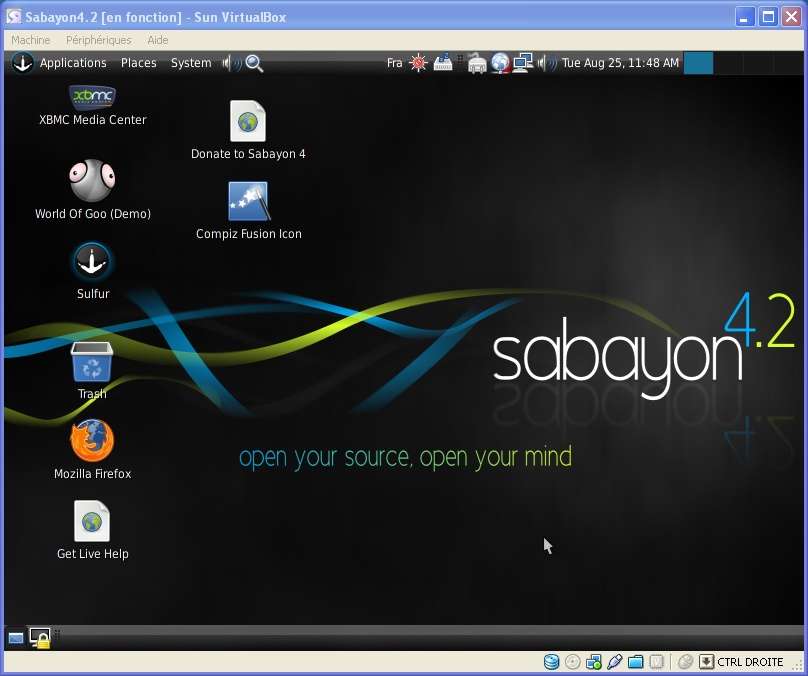Click the shared folders icon in VirtualBox status bar
The image size is (808, 676).
pos(636,662)
